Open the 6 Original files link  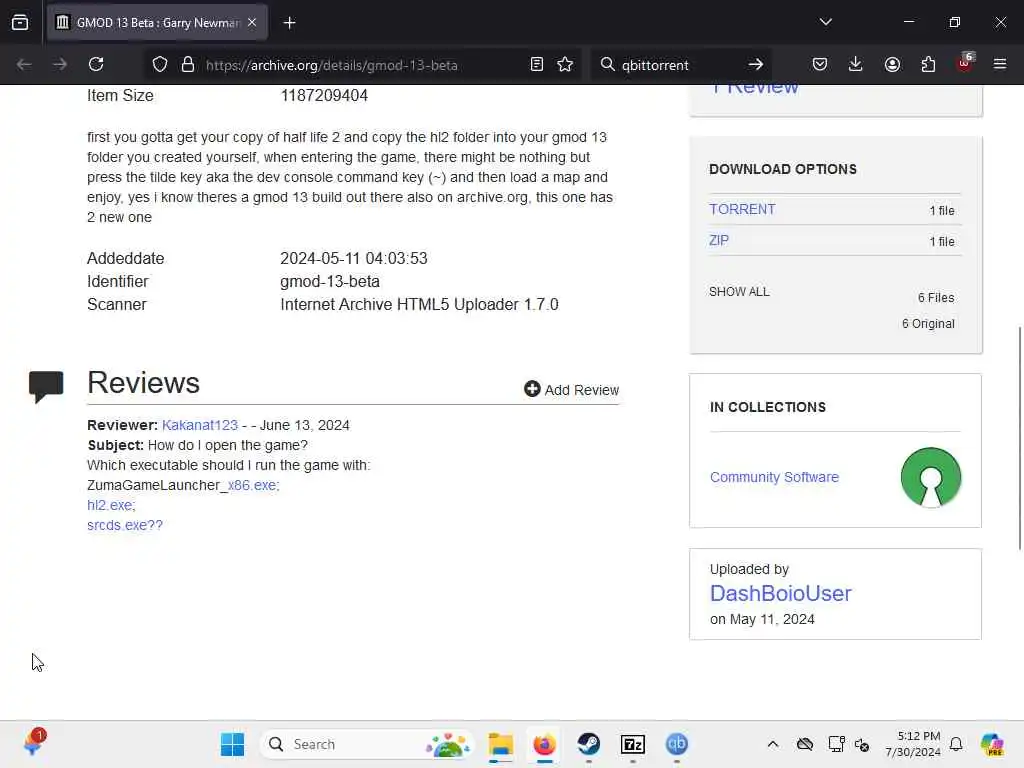coord(928,324)
